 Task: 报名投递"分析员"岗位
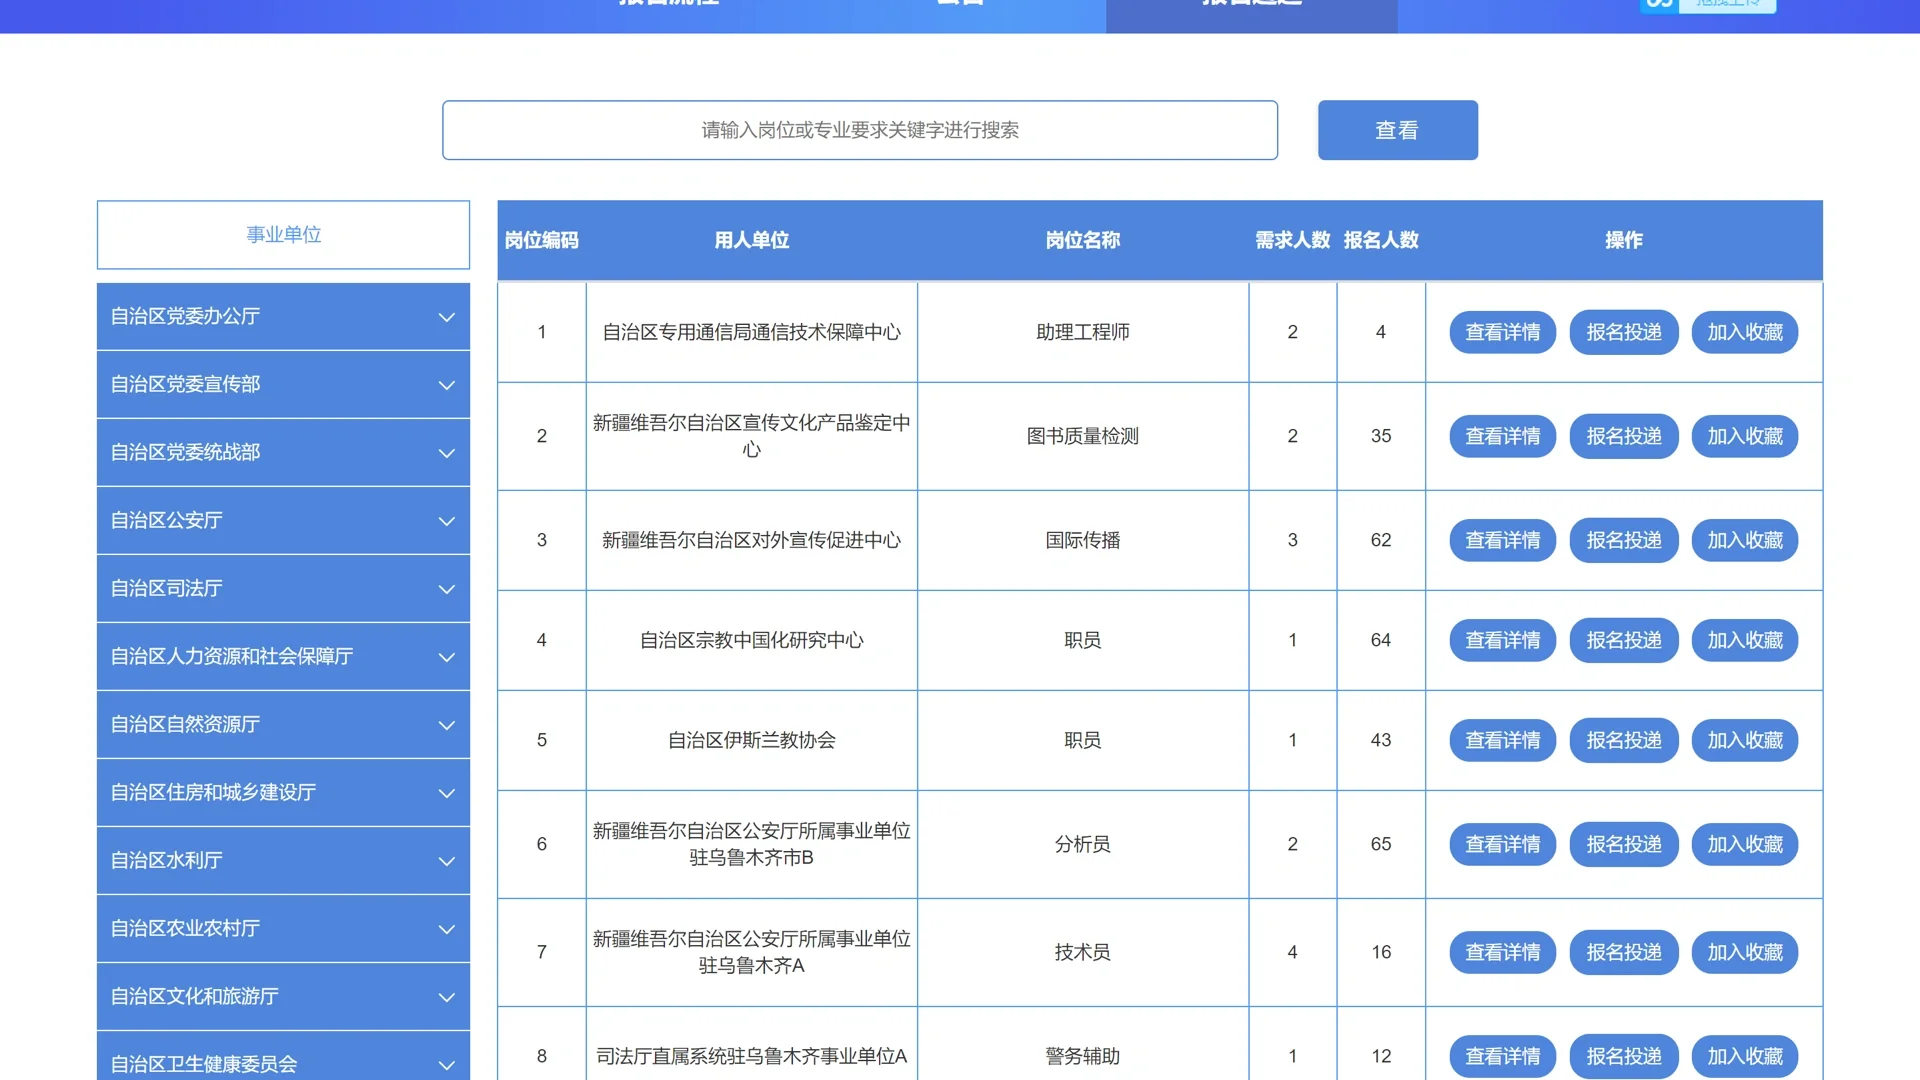(1623, 844)
